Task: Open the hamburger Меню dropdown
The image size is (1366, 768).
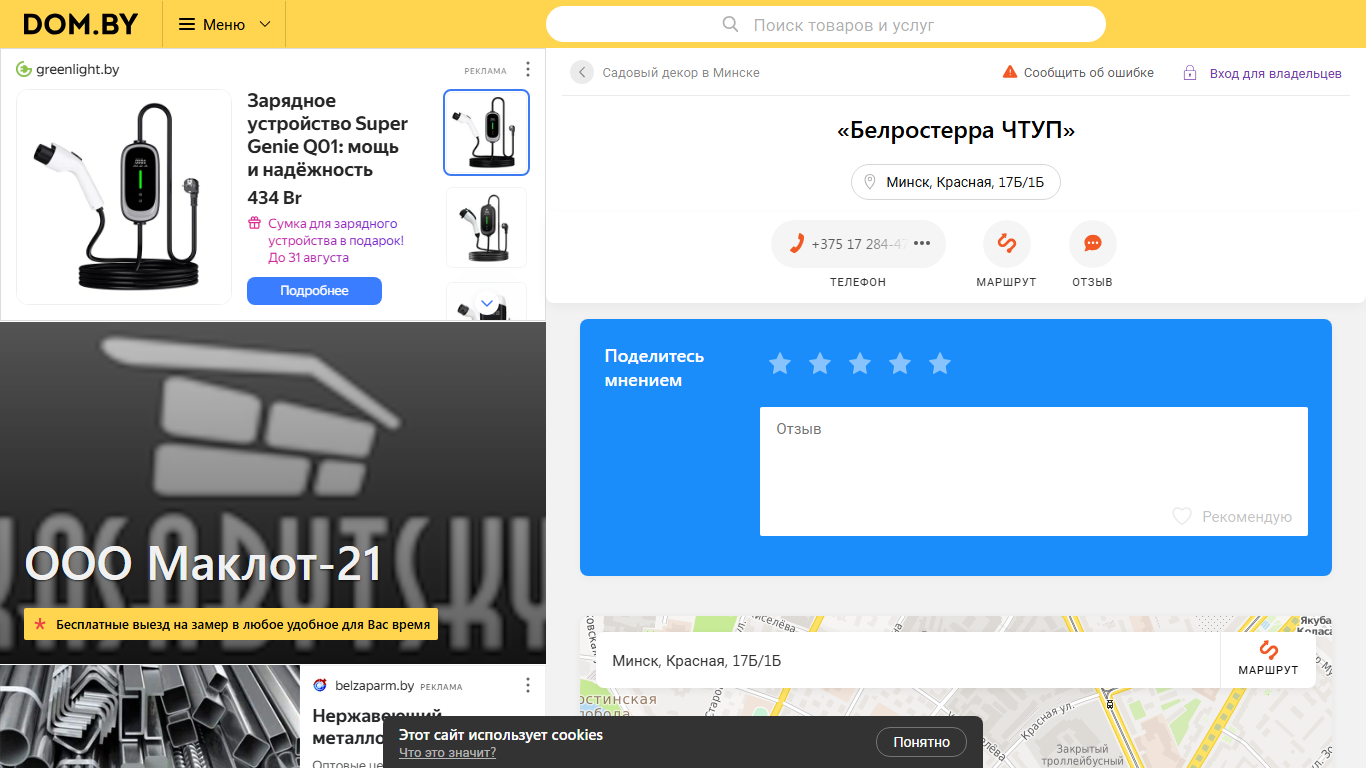Action: tap(224, 24)
